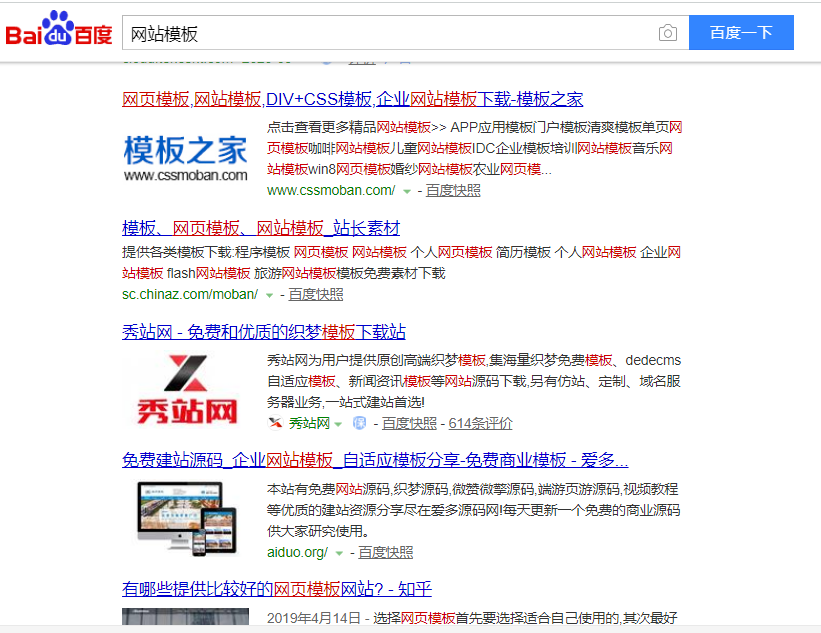821x633 pixels.
Task: Click the 秀站网 red logo thumbnail
Action: pyautogui.click(x=187, y=389)
